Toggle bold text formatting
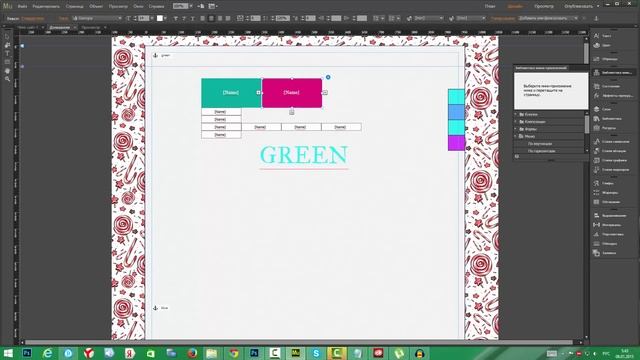 point(176,18)
